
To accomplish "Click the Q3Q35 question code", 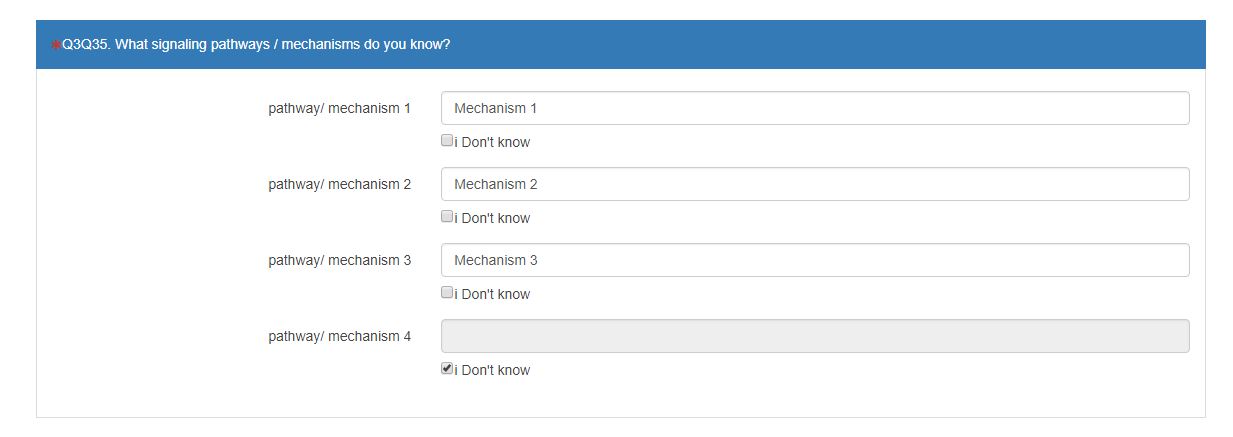I will (84, 45).
